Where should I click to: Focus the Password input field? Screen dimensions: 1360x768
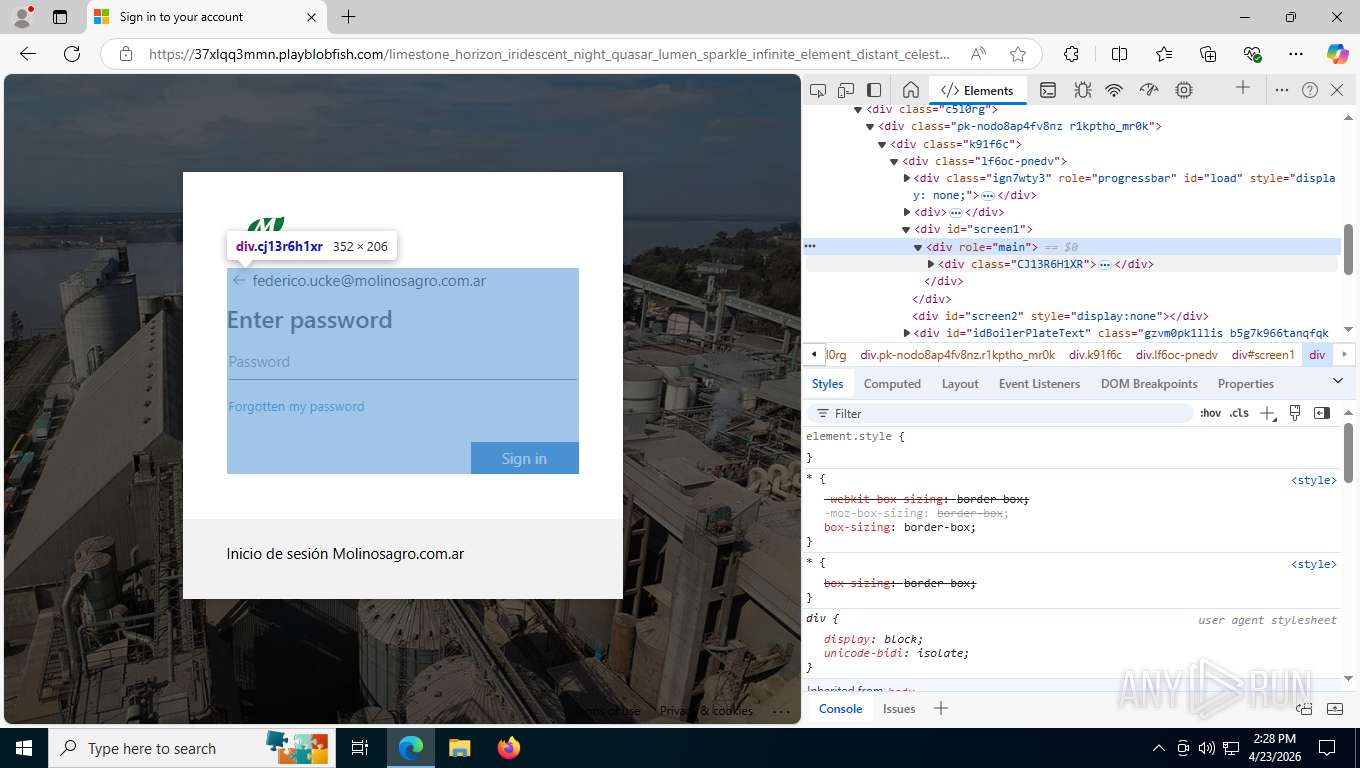click(402, 362)
